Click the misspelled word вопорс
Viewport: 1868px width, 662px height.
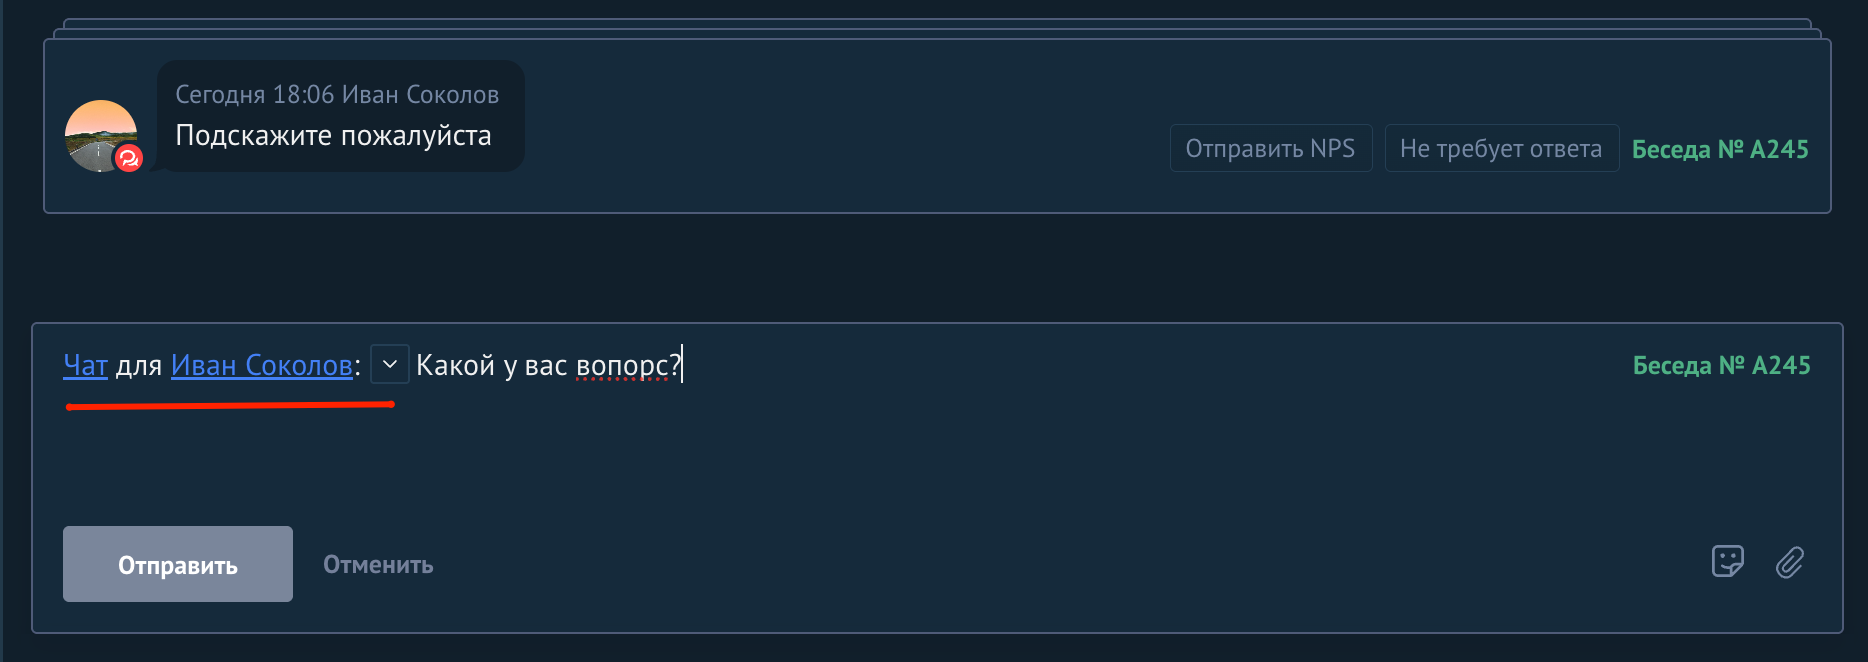(622, 365)
